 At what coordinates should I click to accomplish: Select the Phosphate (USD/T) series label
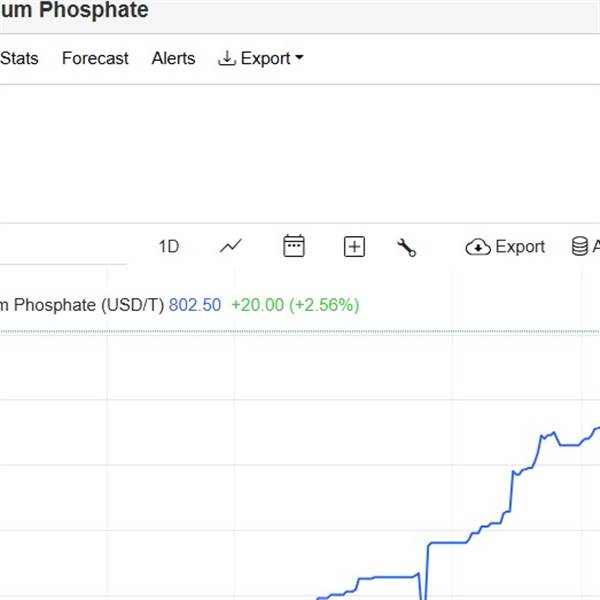pos(89,305)
